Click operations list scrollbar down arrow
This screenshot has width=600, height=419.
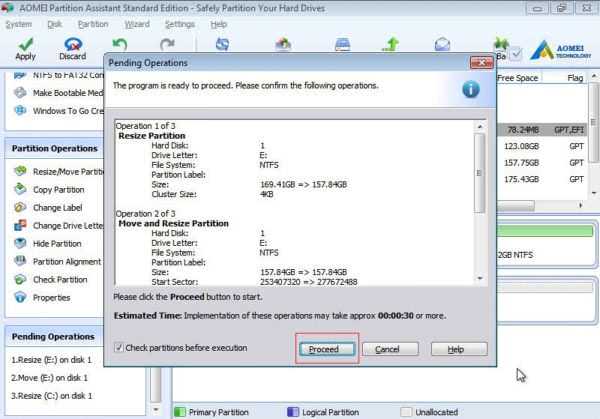(480, 279)
